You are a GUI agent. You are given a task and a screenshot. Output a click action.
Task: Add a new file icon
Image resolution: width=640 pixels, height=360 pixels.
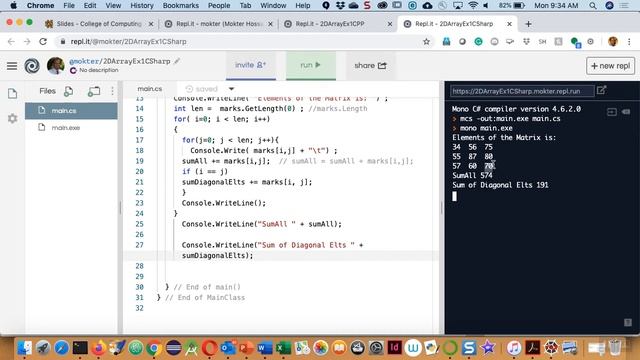(x=69, y=91)
